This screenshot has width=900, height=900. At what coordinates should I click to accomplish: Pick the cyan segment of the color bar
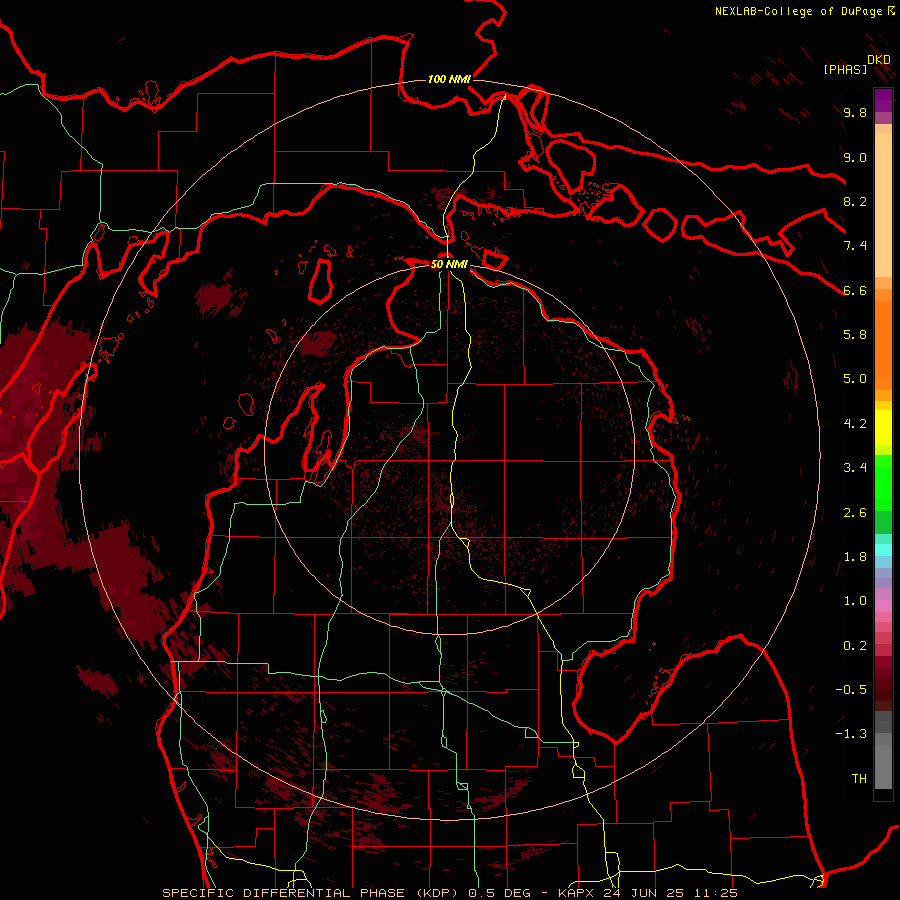click(883, 550)
